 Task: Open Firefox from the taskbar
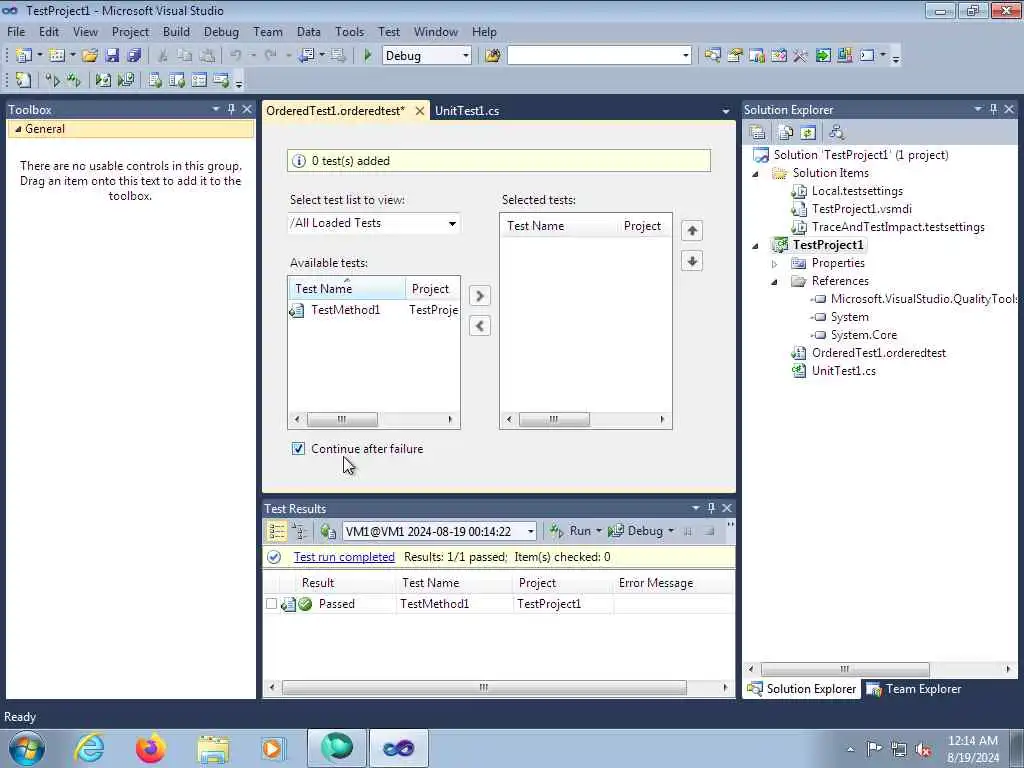coord(150,748)
